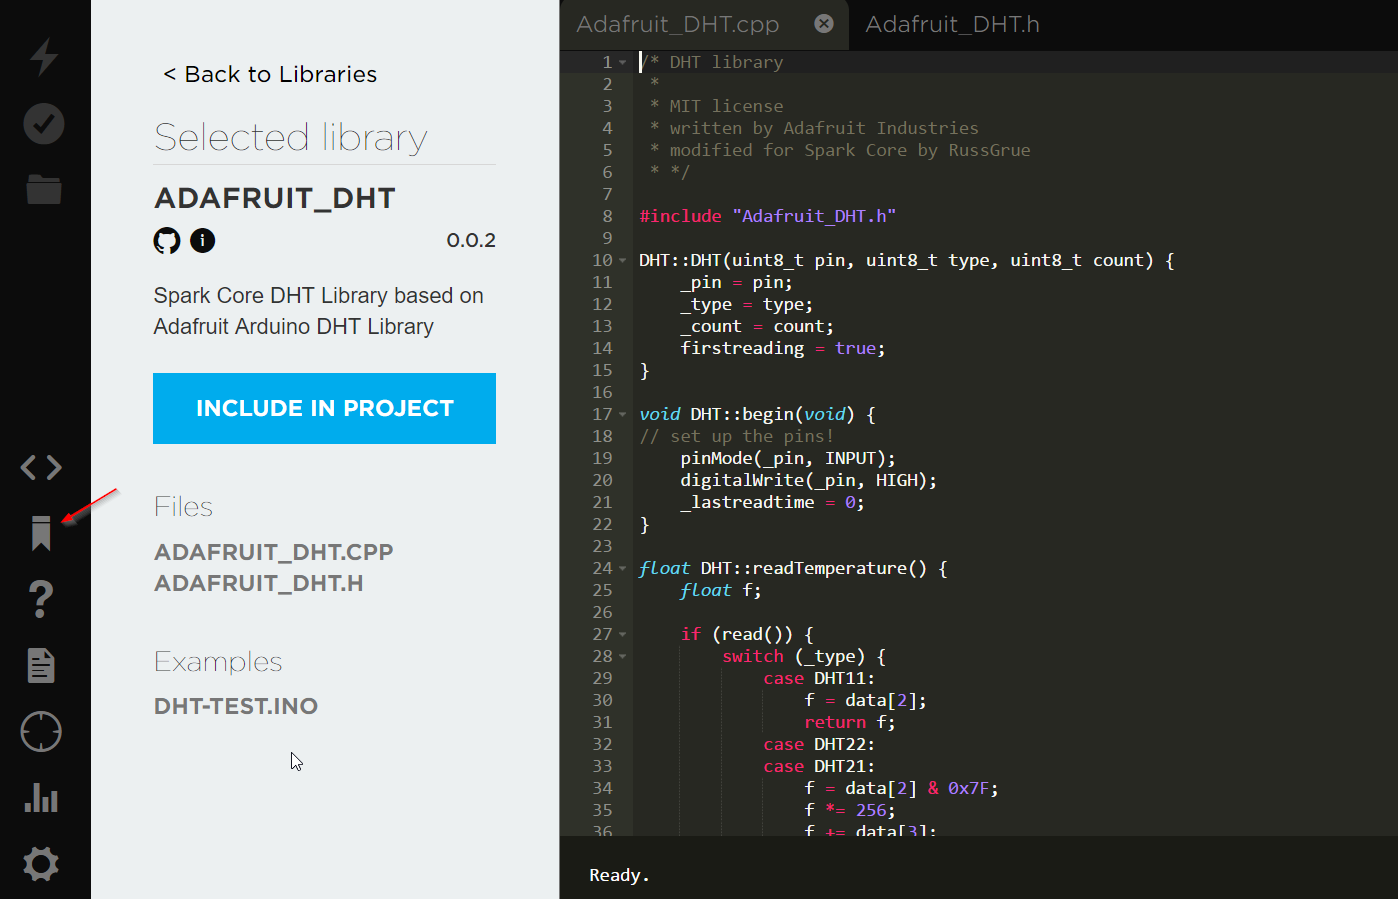
Task: Collapse the code fold at line 17
Action: pyautogui.click(x=623, y=415)
